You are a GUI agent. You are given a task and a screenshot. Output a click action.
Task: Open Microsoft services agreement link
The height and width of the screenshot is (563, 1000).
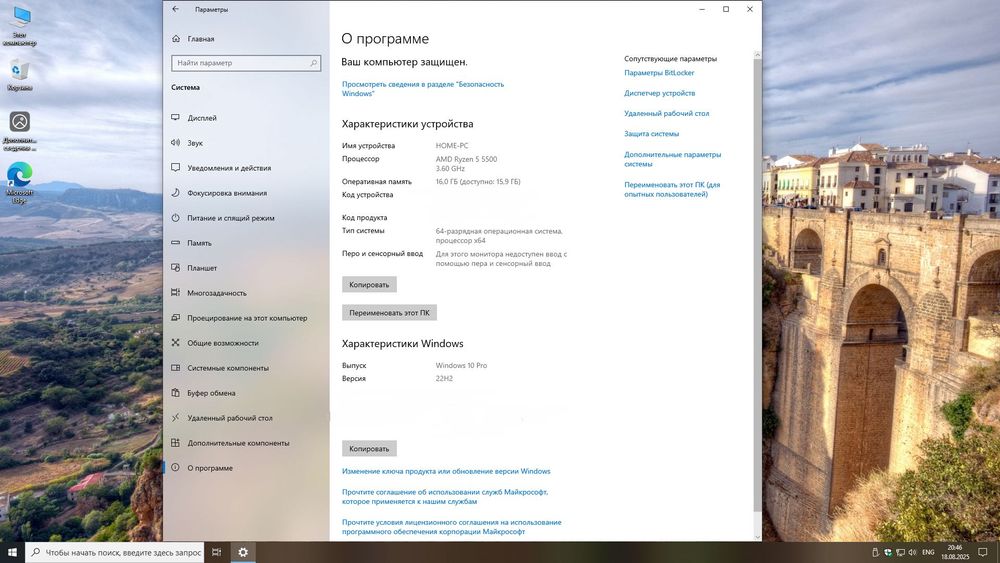(445, 497)
